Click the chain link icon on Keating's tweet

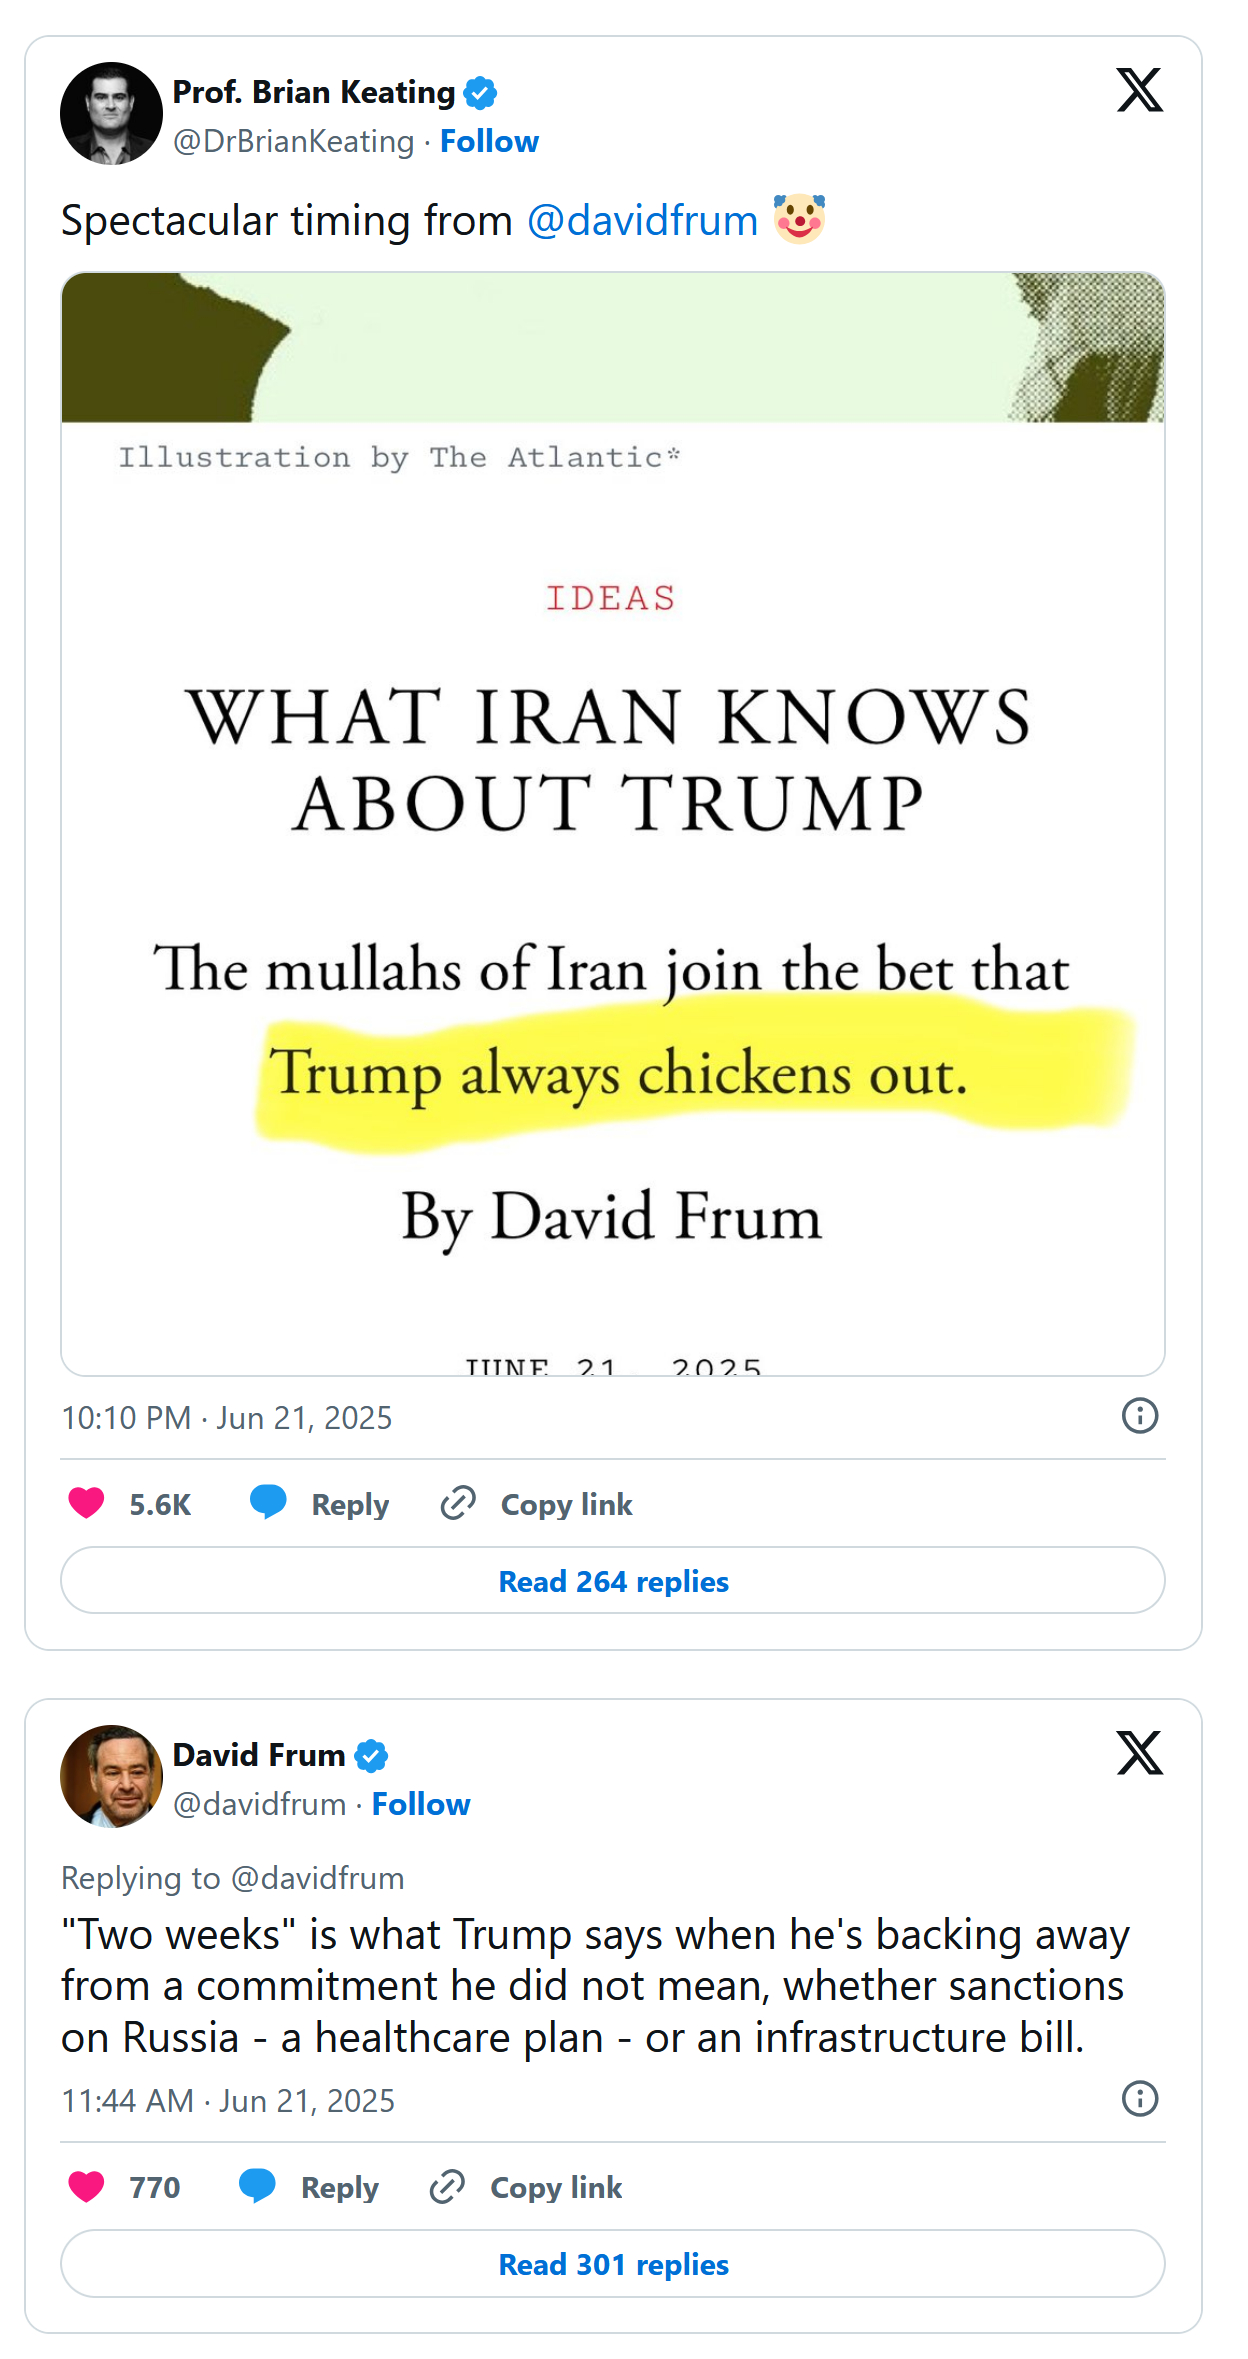click(x=458, y=1503)
